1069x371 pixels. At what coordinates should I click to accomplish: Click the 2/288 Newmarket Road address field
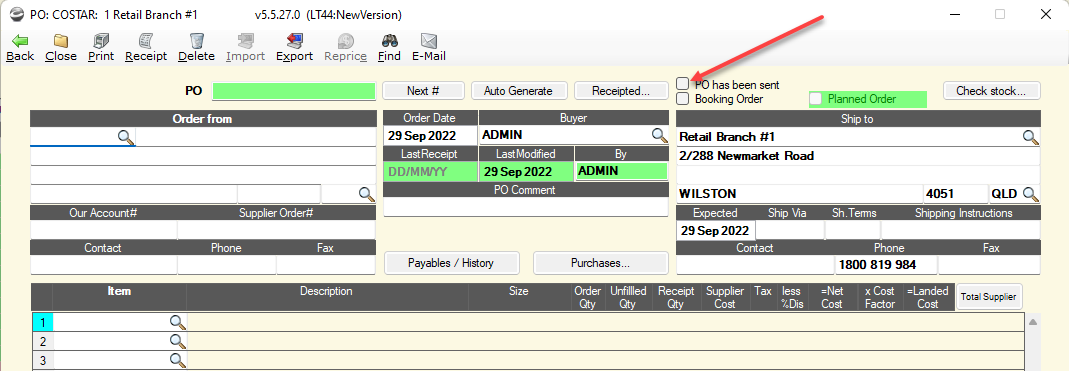tap(858, 156)
